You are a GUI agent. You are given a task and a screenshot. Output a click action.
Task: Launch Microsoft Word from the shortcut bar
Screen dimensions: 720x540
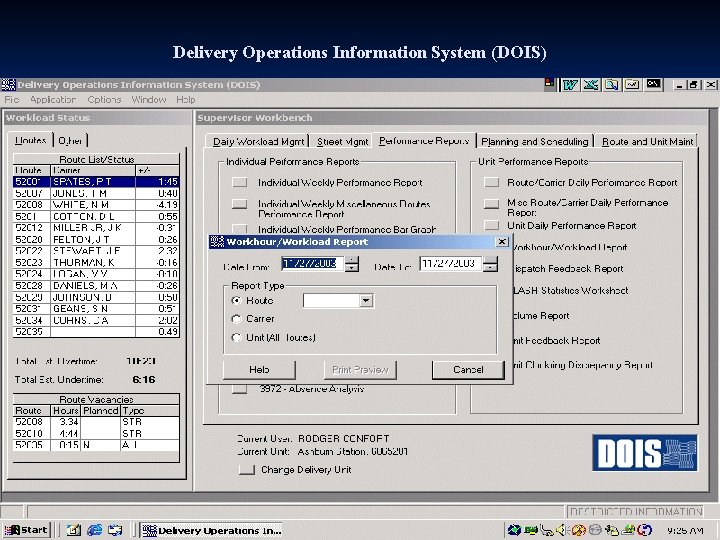coord(570,85)
